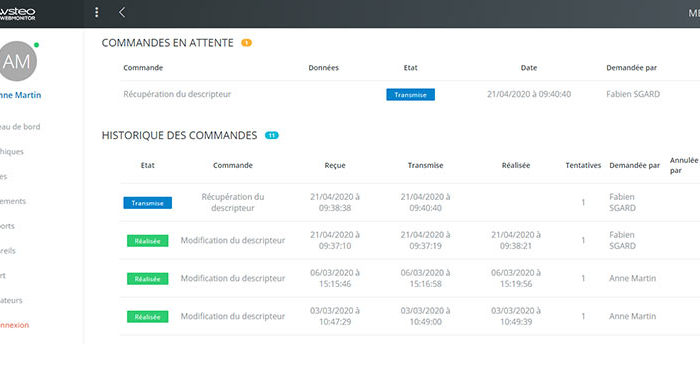
Task: Open the three-dot menu in header
Action: point(96,13)
